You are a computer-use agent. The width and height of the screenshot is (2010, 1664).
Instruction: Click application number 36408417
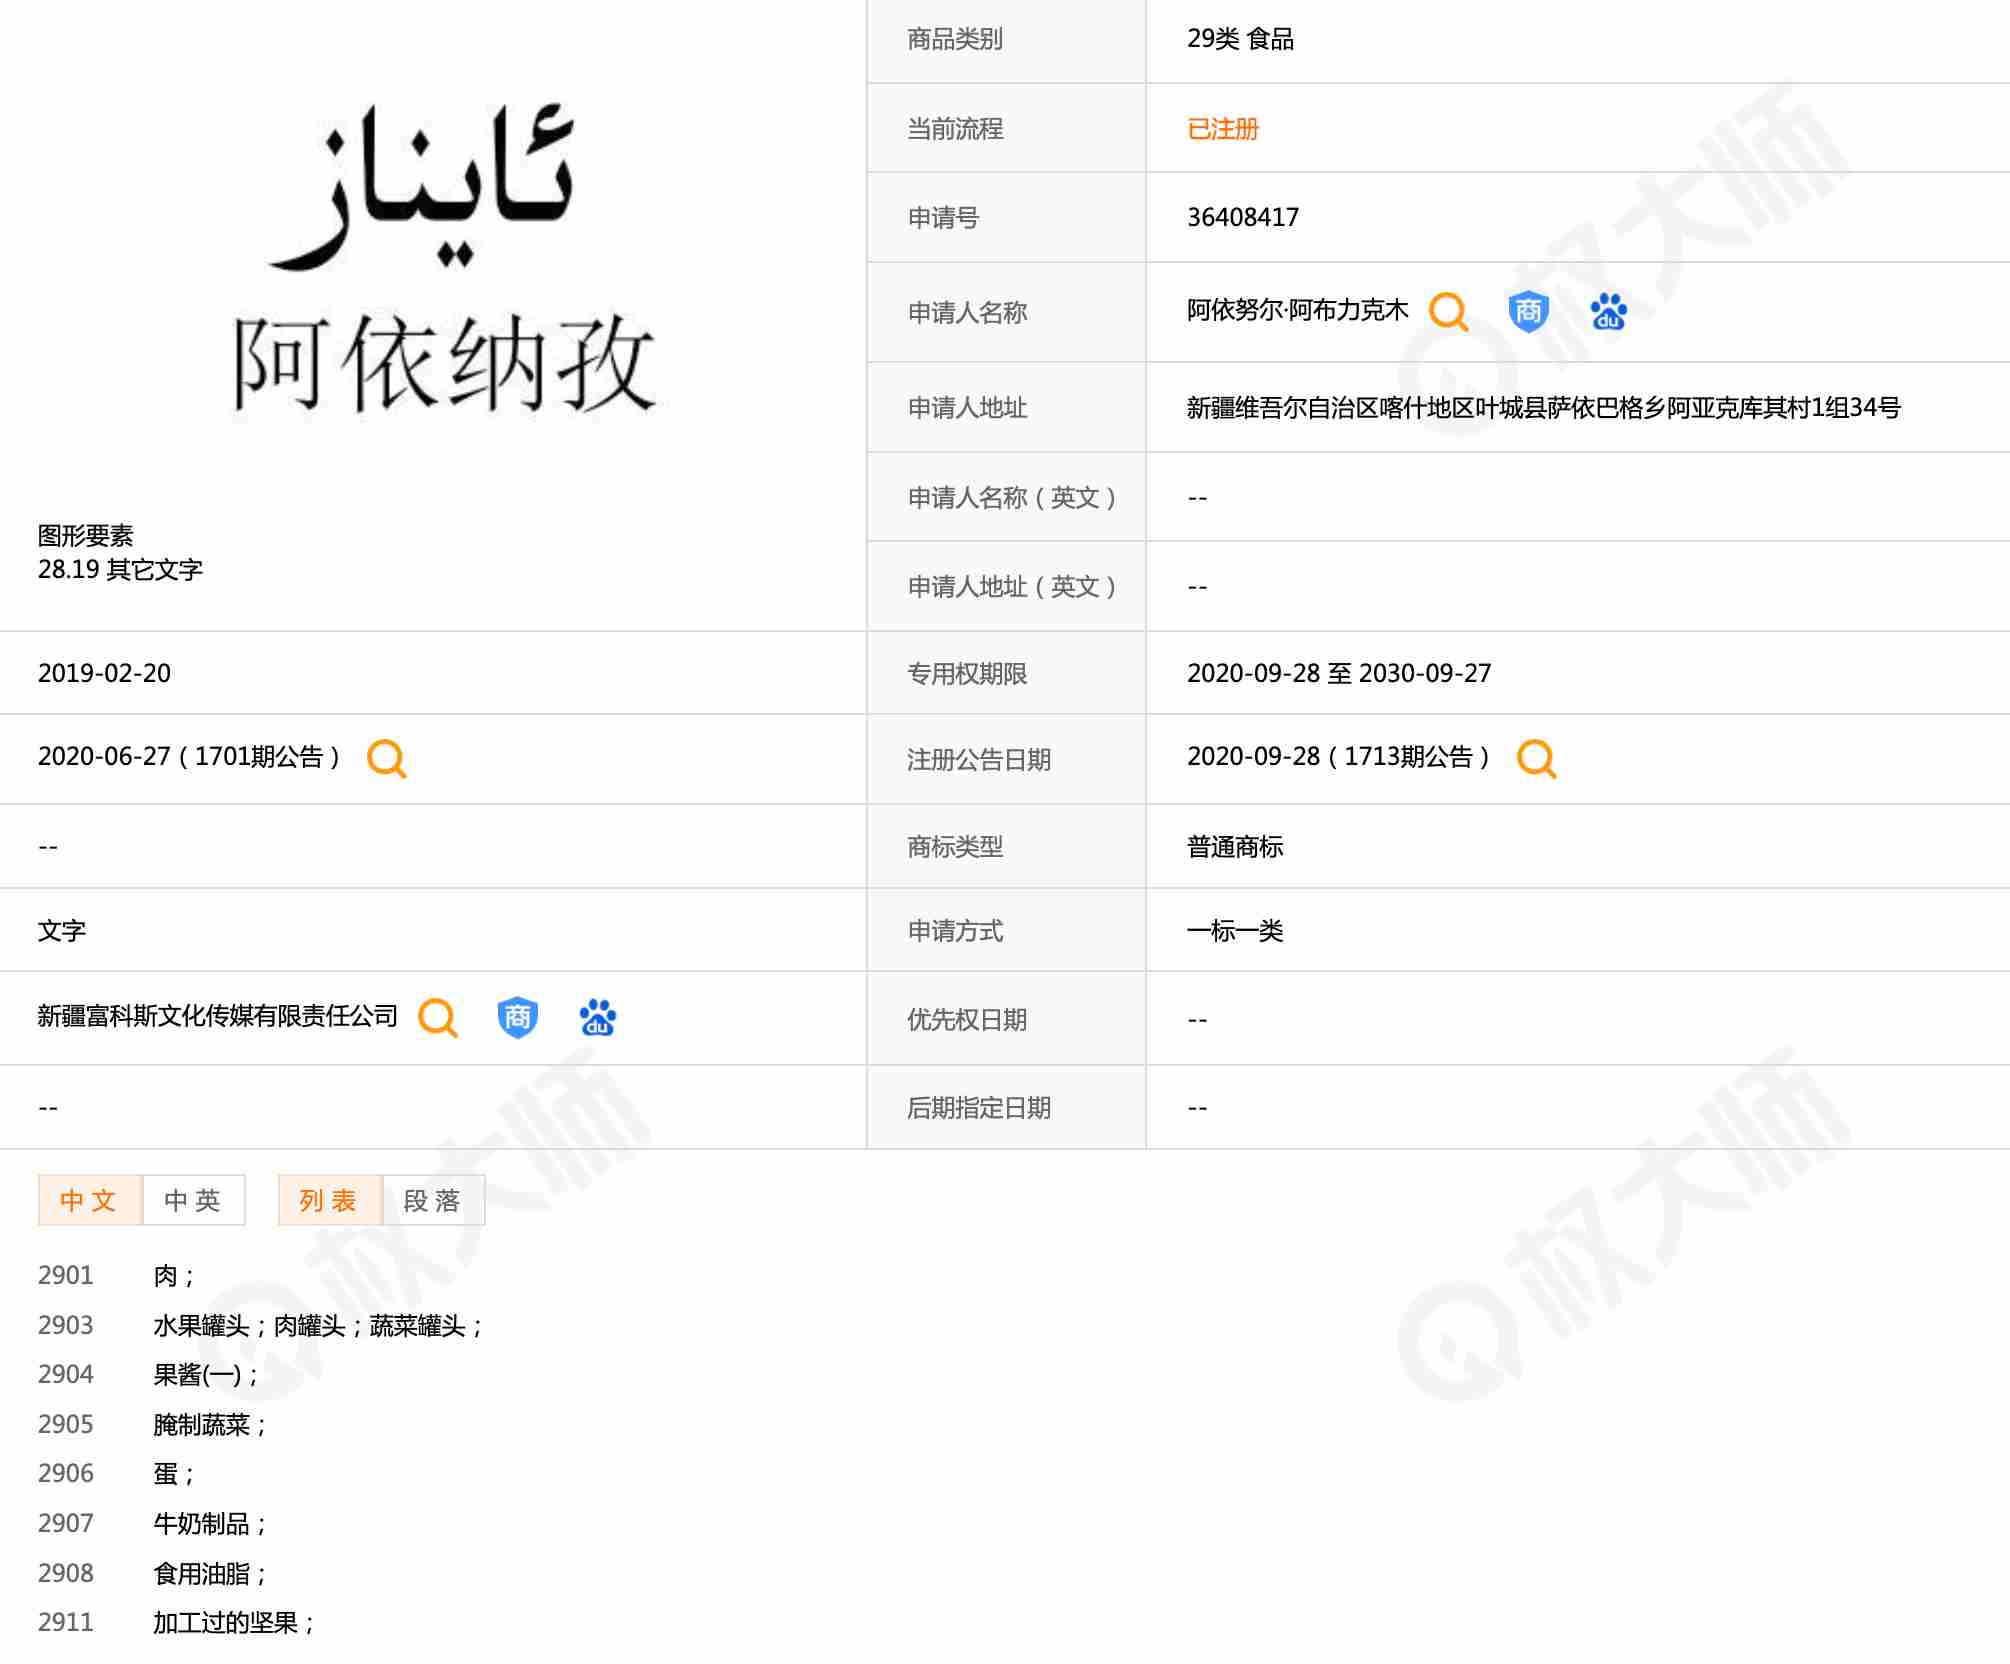point(1242,217)
